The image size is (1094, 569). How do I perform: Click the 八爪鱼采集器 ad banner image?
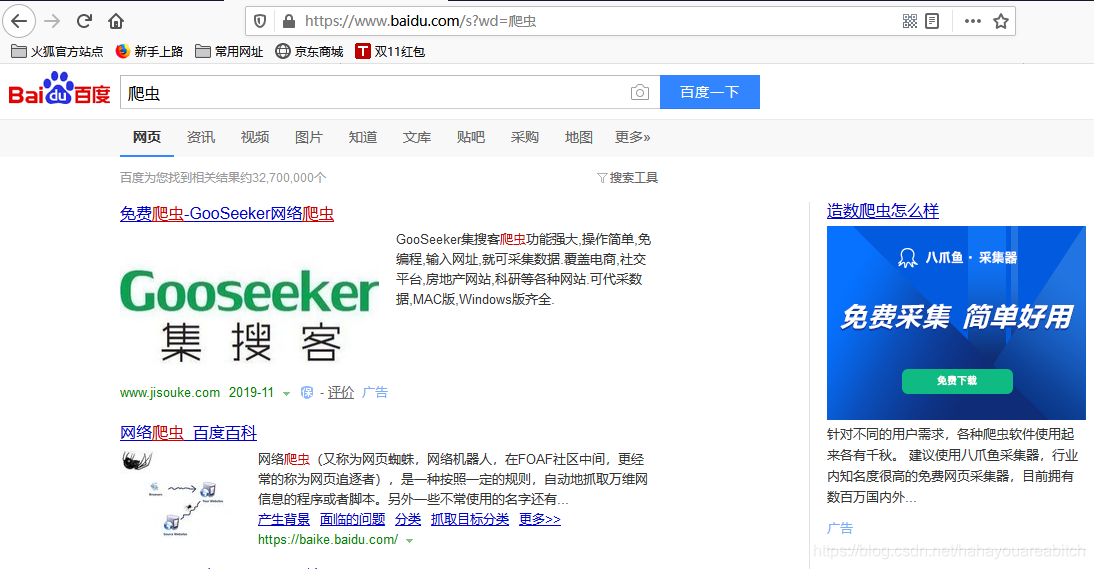(x=956, y=323)
